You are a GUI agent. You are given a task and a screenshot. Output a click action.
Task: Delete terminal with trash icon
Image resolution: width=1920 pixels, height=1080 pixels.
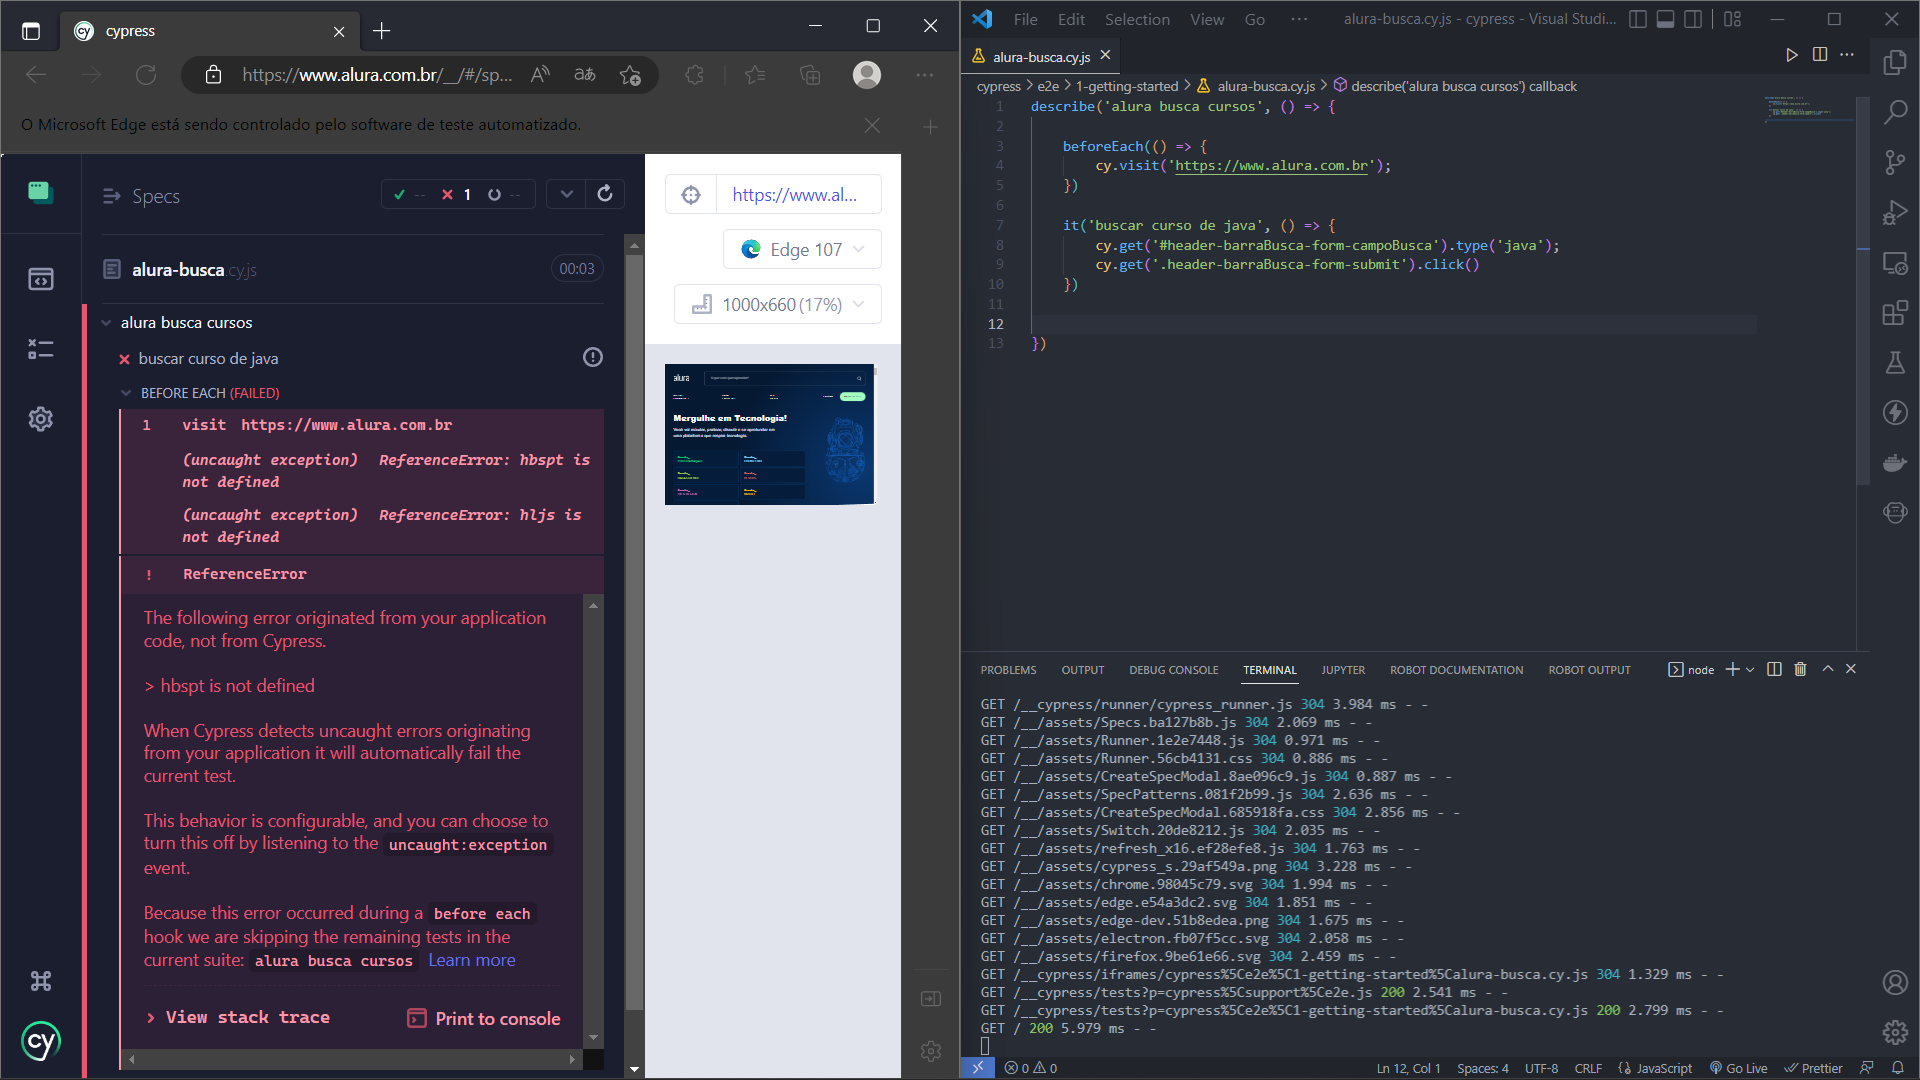click(x=1800, y=669)
